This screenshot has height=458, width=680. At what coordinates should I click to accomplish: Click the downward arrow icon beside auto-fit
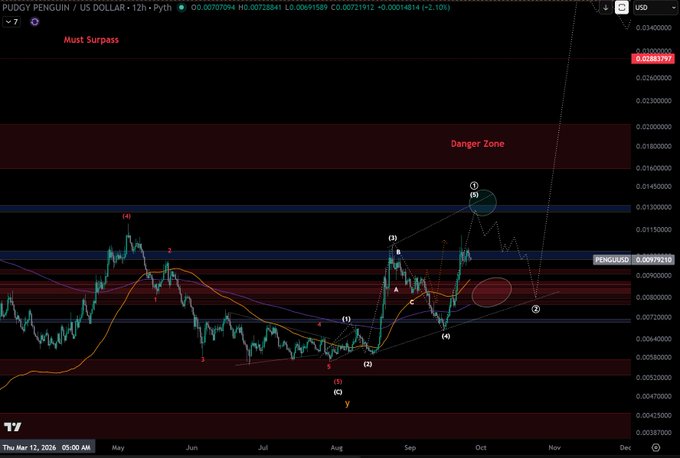point(605,7)
